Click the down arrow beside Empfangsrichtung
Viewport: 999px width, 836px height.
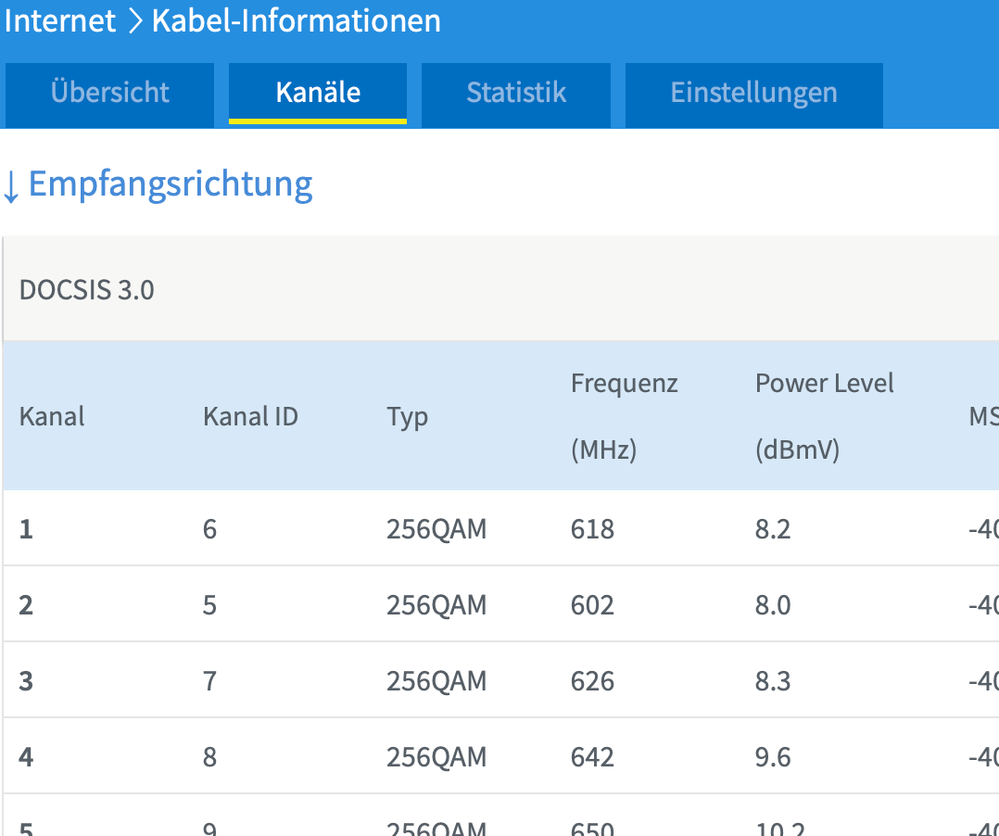click(x=11, y=187)
